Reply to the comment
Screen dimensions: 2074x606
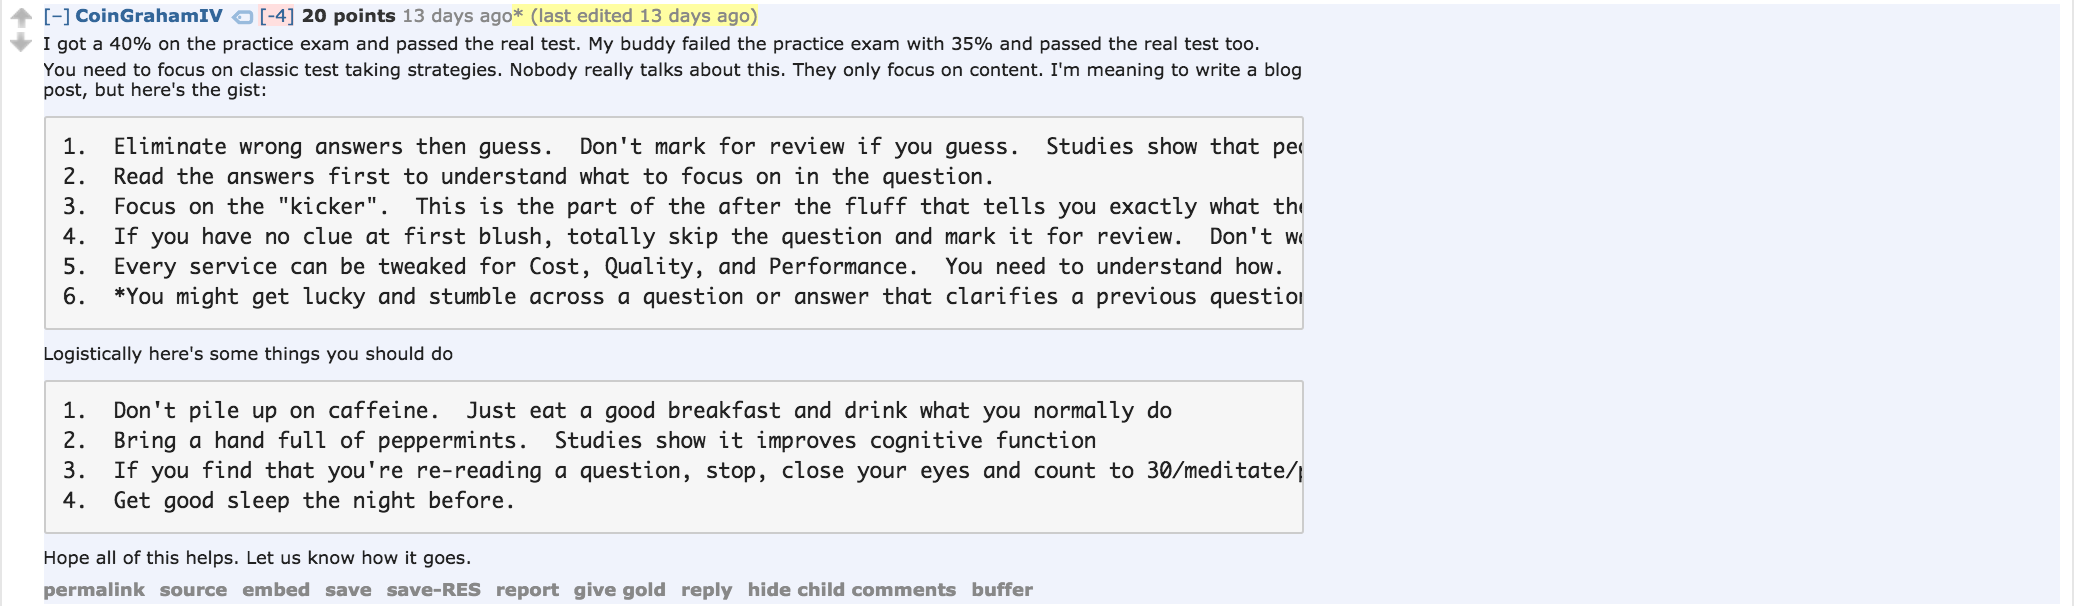(x=706, y=590)
